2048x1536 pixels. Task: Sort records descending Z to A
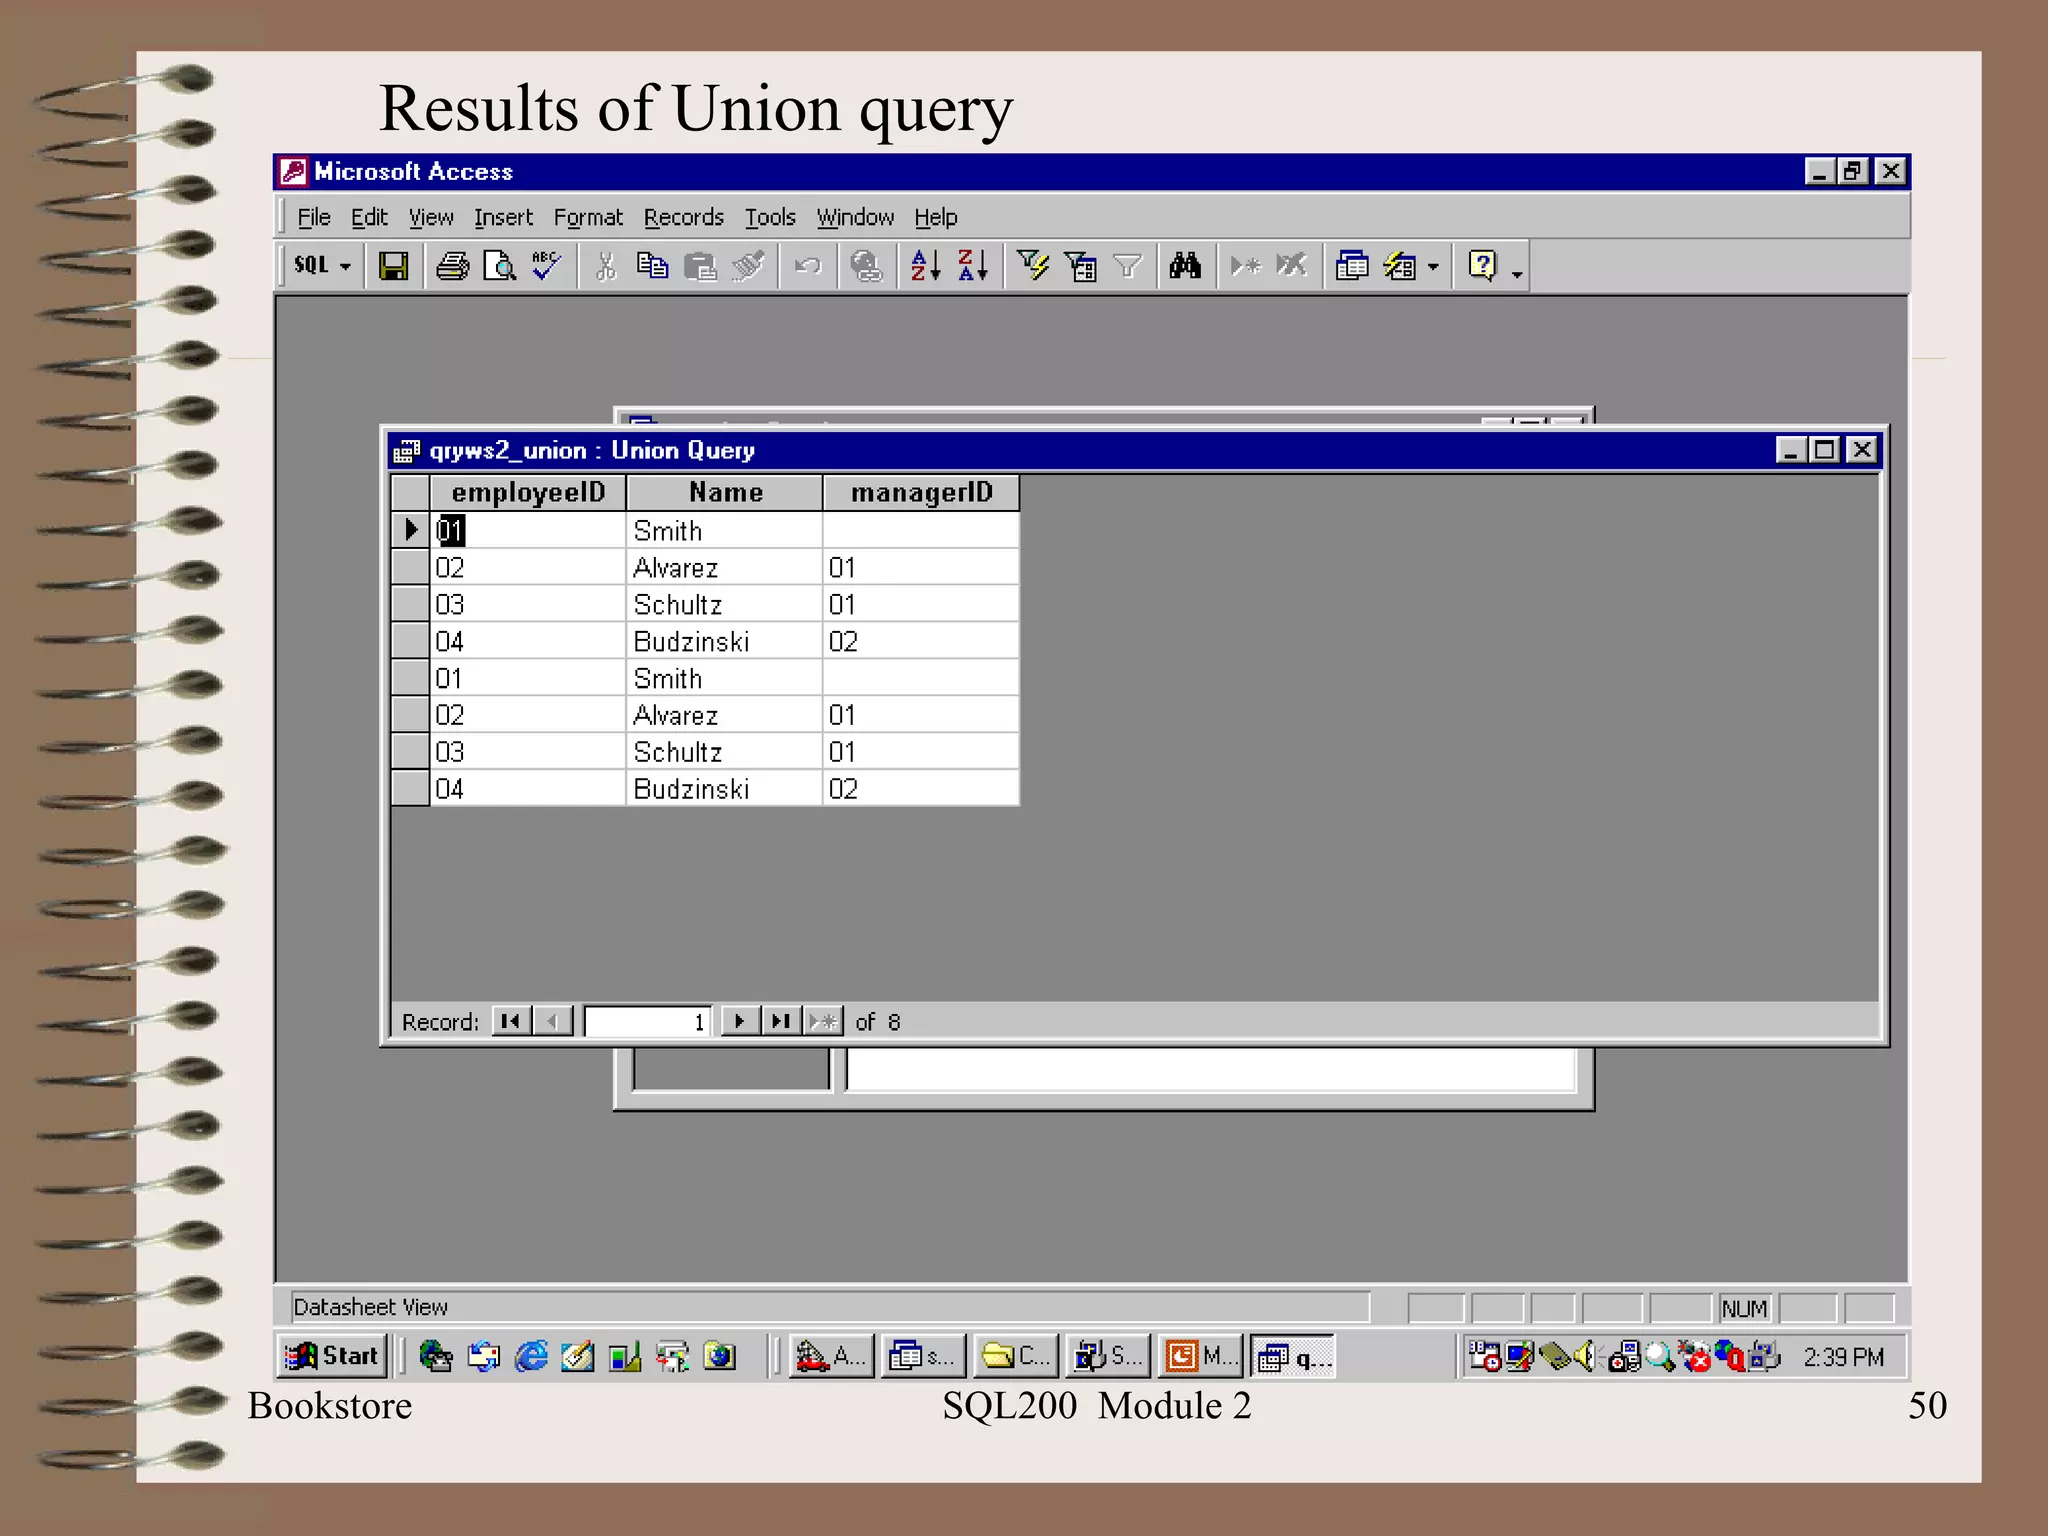[x=972, y=266]
